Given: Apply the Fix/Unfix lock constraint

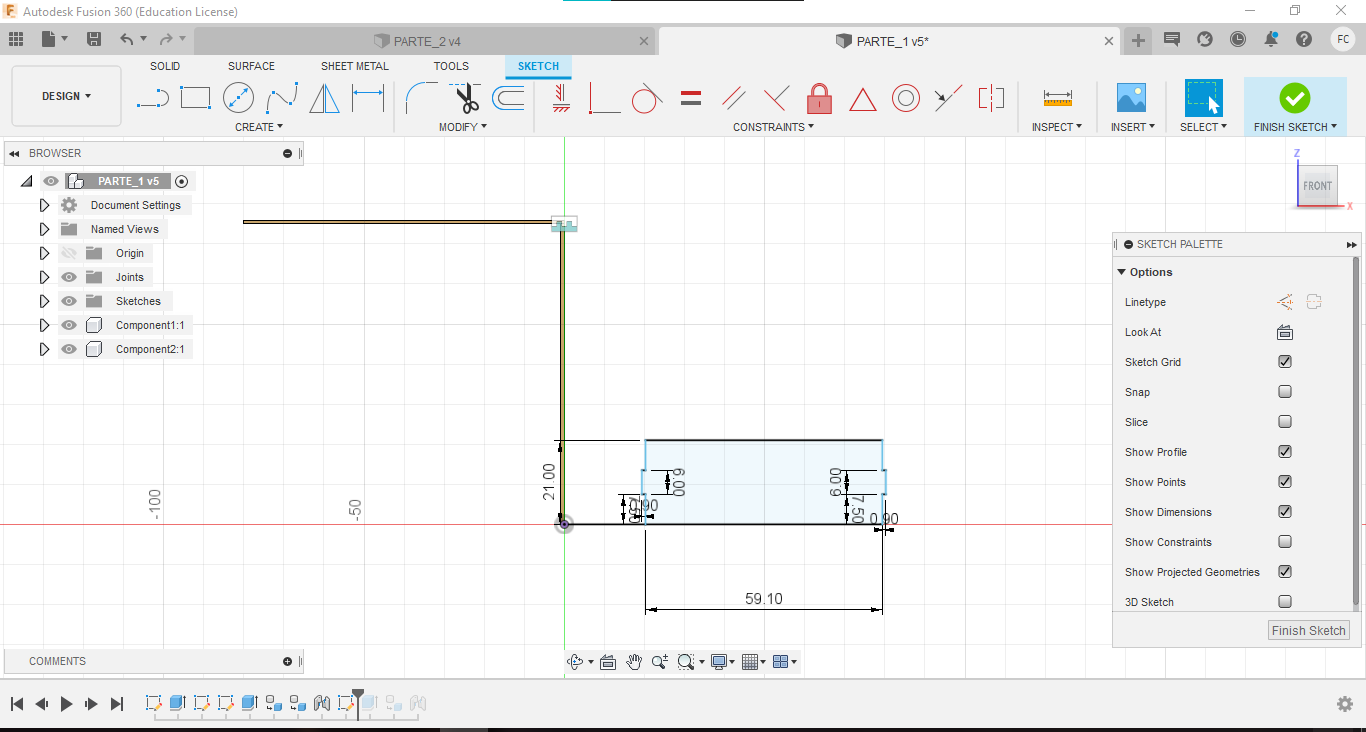Looking at the screenshot, I should point(819,98).
